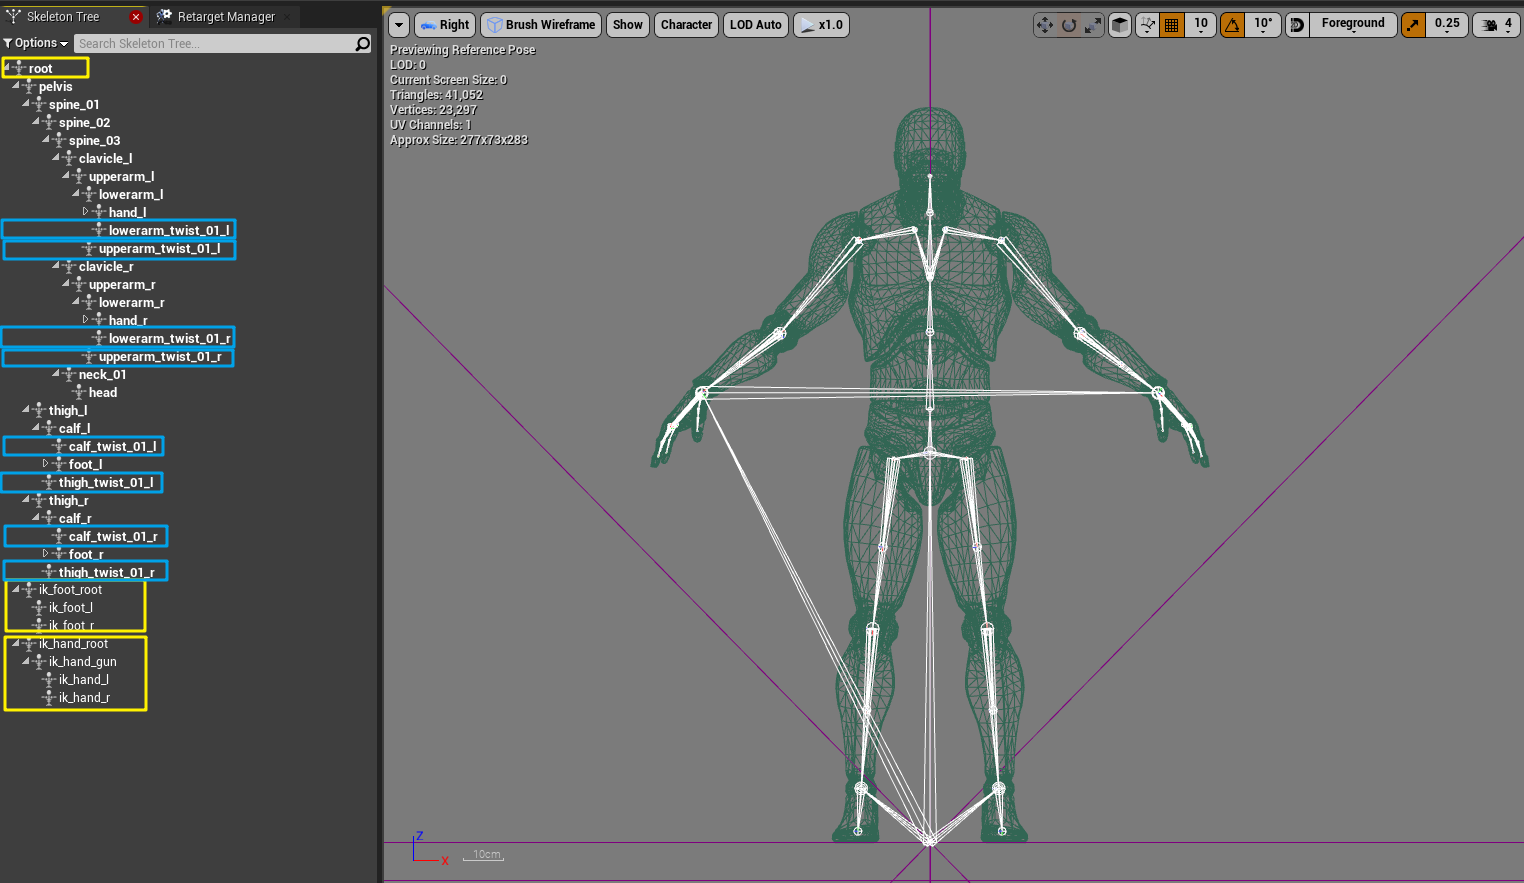Viewport: 1524px width, 883px height.
Task: Click bone icon of lowerarm_twist_01_r
Action: (99, 338)
